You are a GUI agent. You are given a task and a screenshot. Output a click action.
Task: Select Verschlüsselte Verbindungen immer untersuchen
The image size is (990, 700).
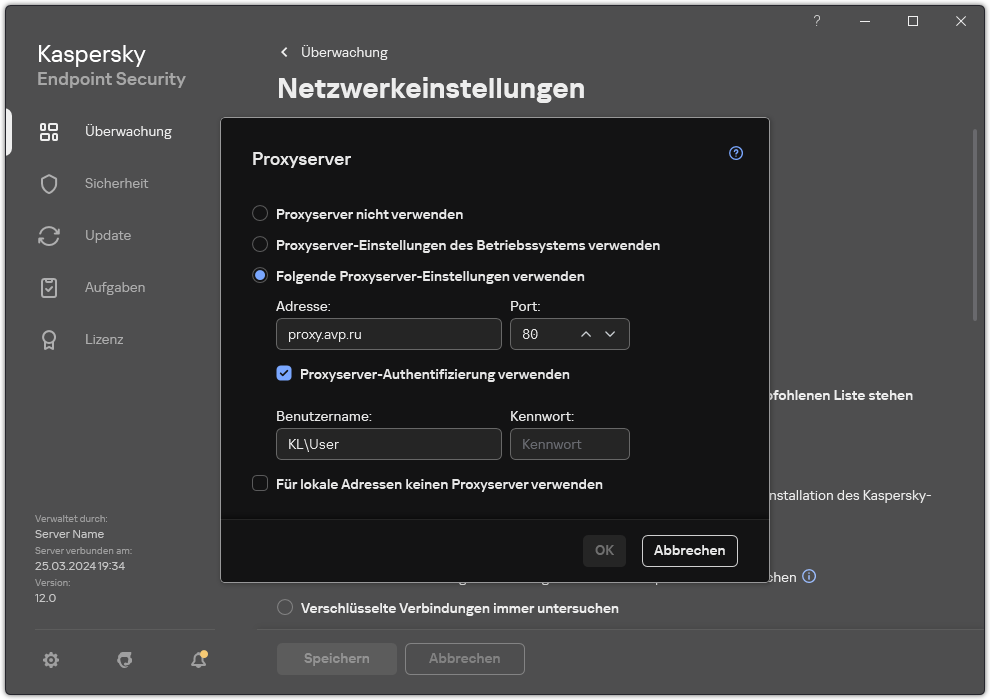[285, 608]
